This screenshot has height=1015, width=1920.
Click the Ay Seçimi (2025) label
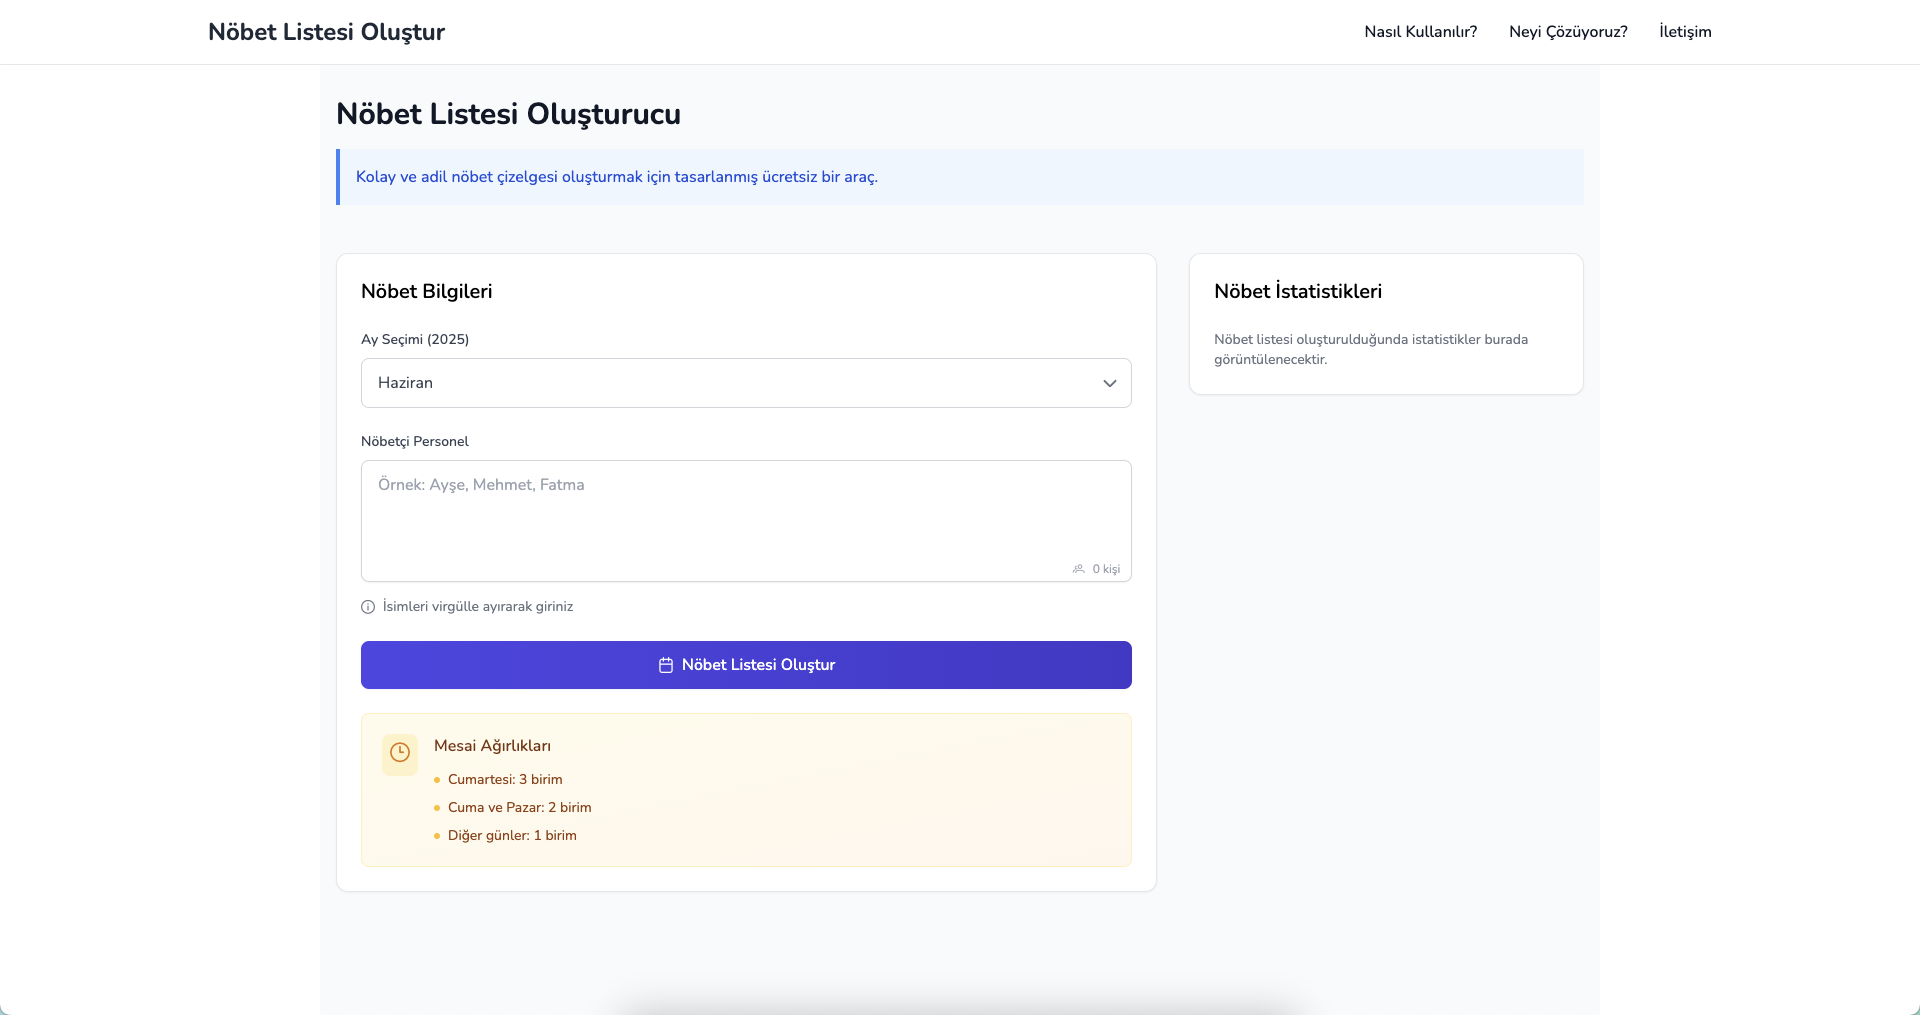coord(415,339)
